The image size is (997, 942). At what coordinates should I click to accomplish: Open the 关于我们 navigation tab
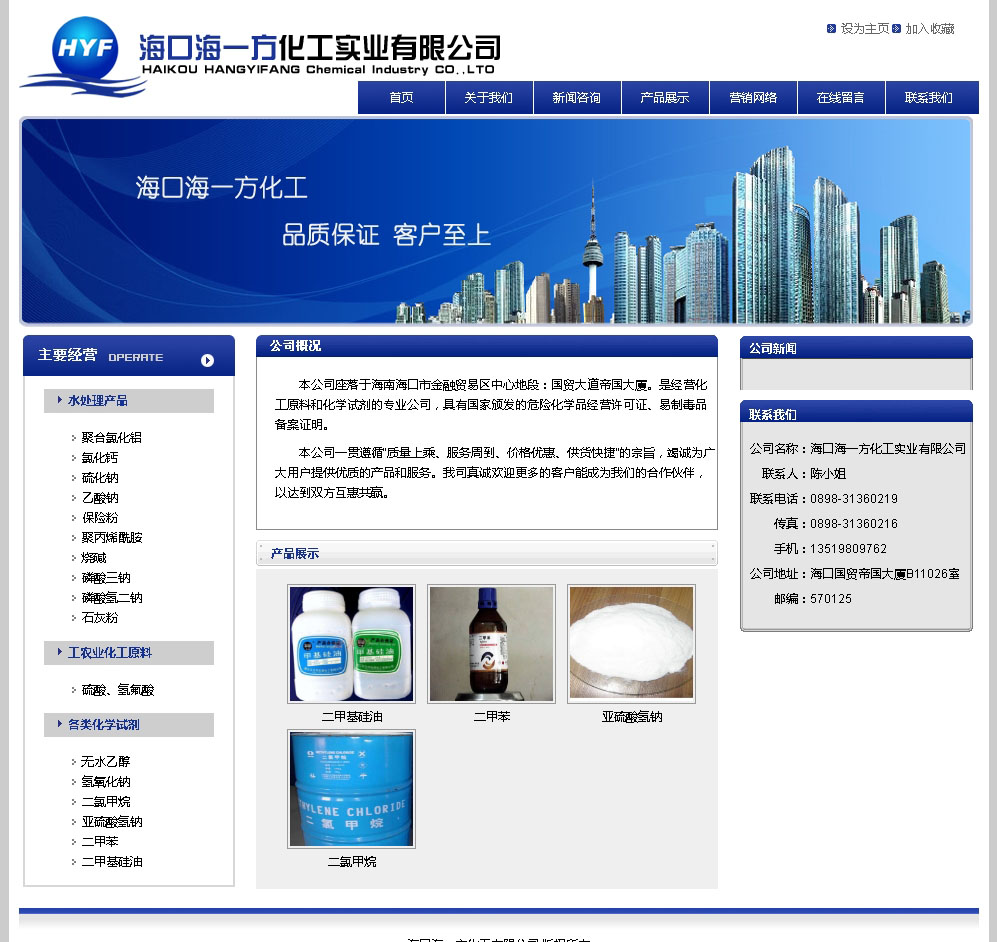(489, 98)
